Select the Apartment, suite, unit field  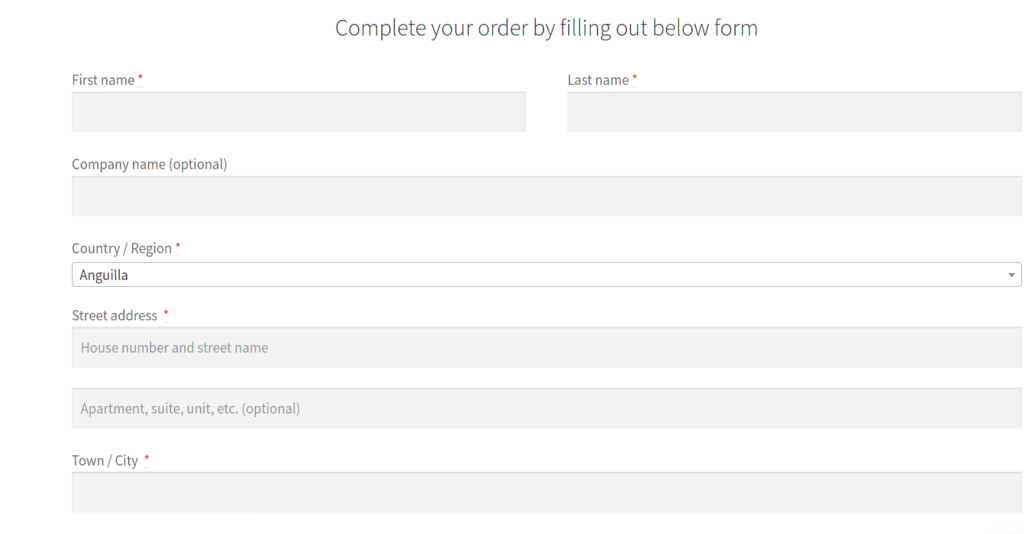(x=546, y=408)
